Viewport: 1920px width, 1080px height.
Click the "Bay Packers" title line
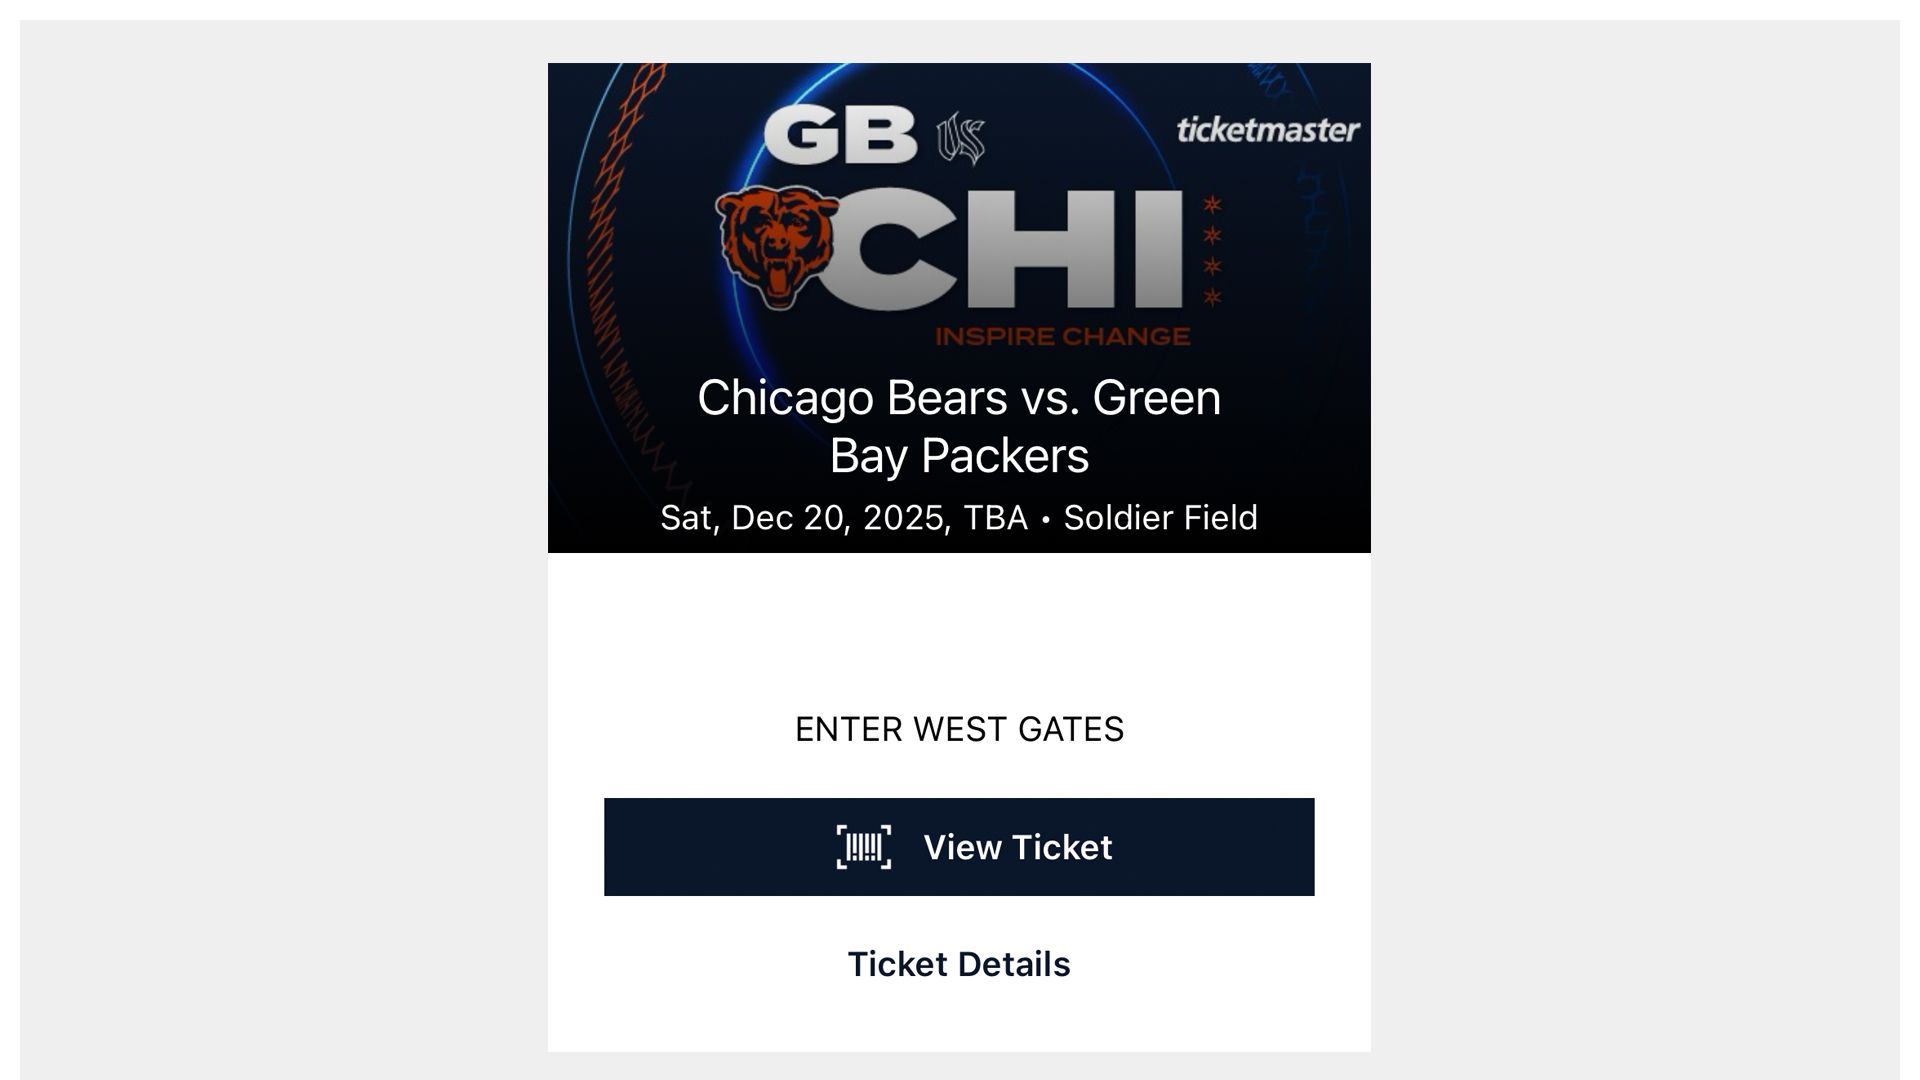click(x=959, y=456)
